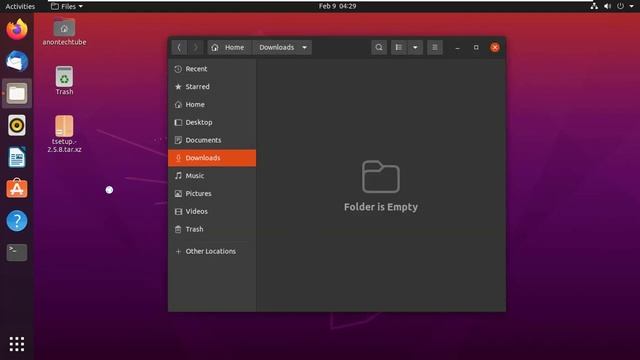The width and height of the screenshot is (640, 360).
Task: Click the network icon in top bar
Action: [x=594, y=6]
